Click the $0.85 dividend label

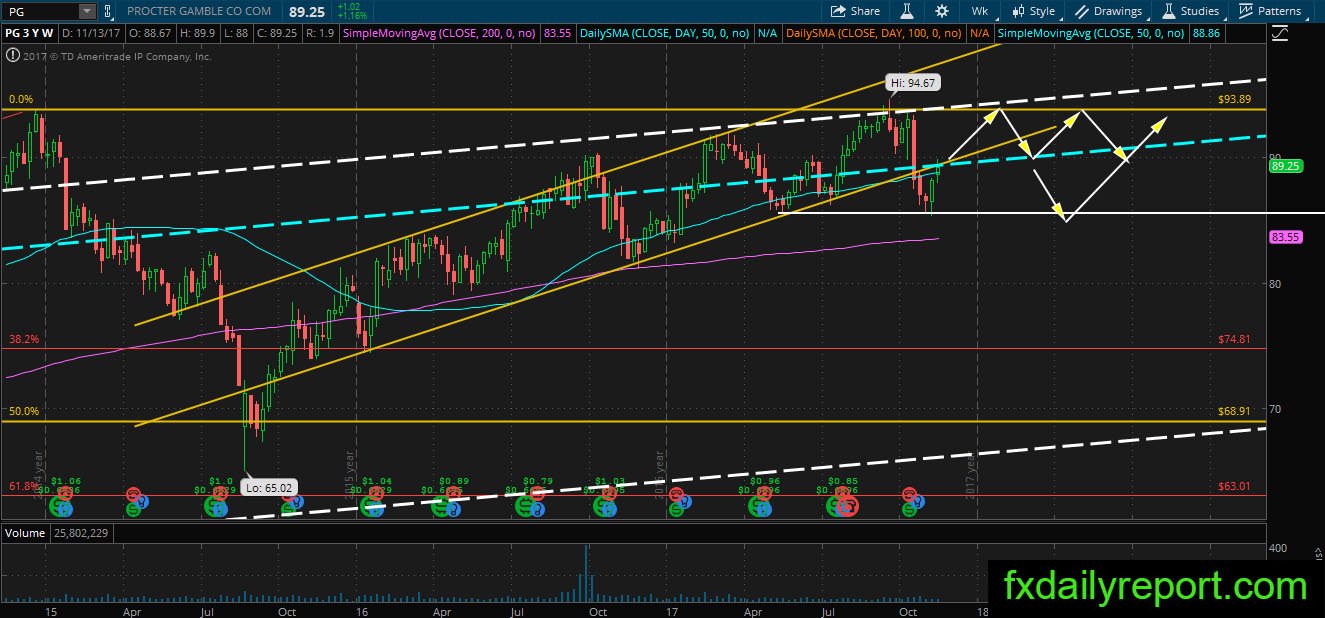845,481
